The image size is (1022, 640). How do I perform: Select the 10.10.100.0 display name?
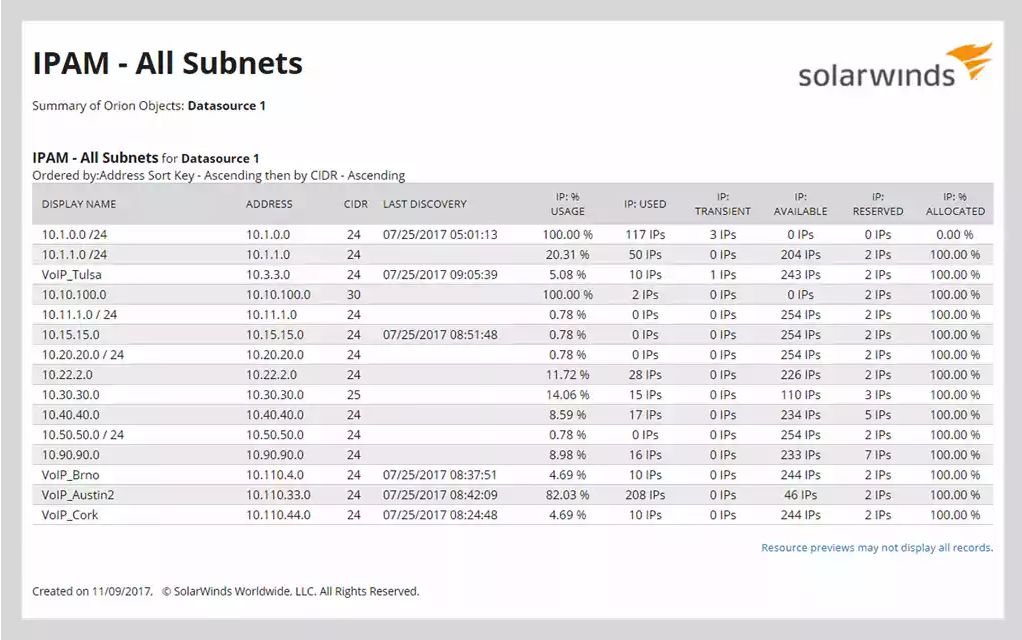pyautogui.click(x=74, y=295)
